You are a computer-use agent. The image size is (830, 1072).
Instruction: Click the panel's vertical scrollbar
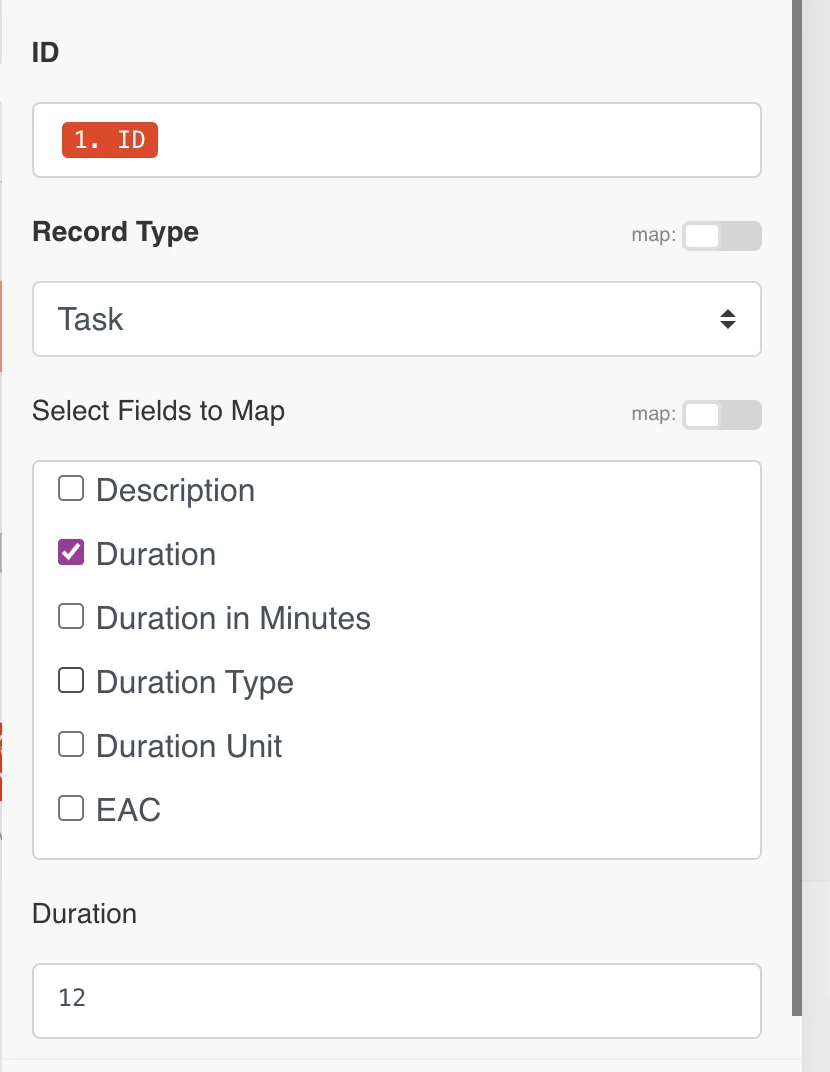797,500
